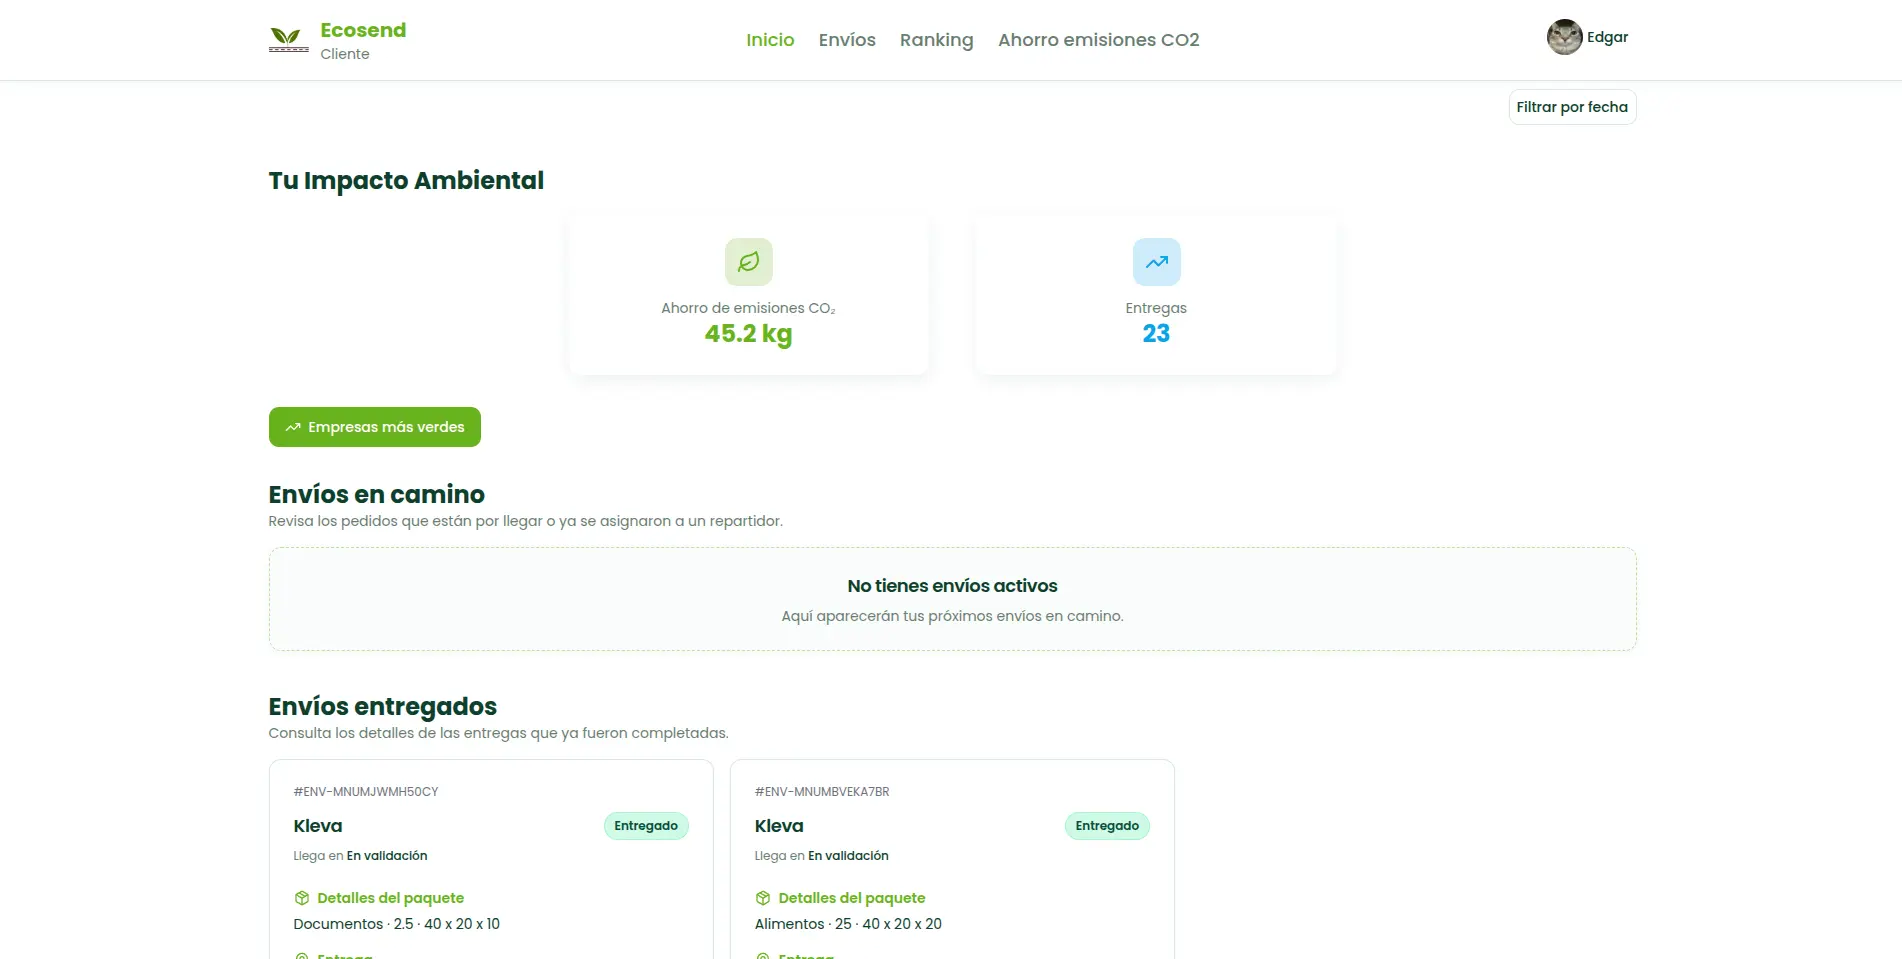Open the Filtrar por fecha filter
The width and height of the screenshot is (1902, 959).
tap(1572, 107)
